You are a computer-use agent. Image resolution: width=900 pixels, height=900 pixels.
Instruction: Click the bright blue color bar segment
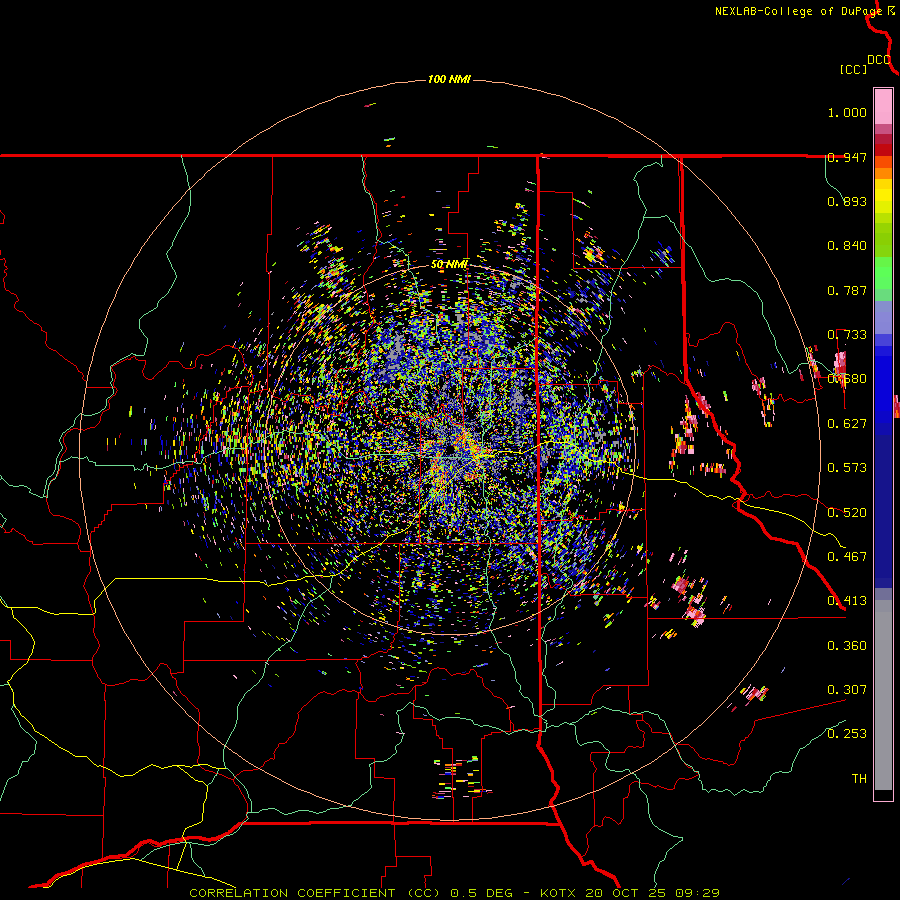click(883, 390)
